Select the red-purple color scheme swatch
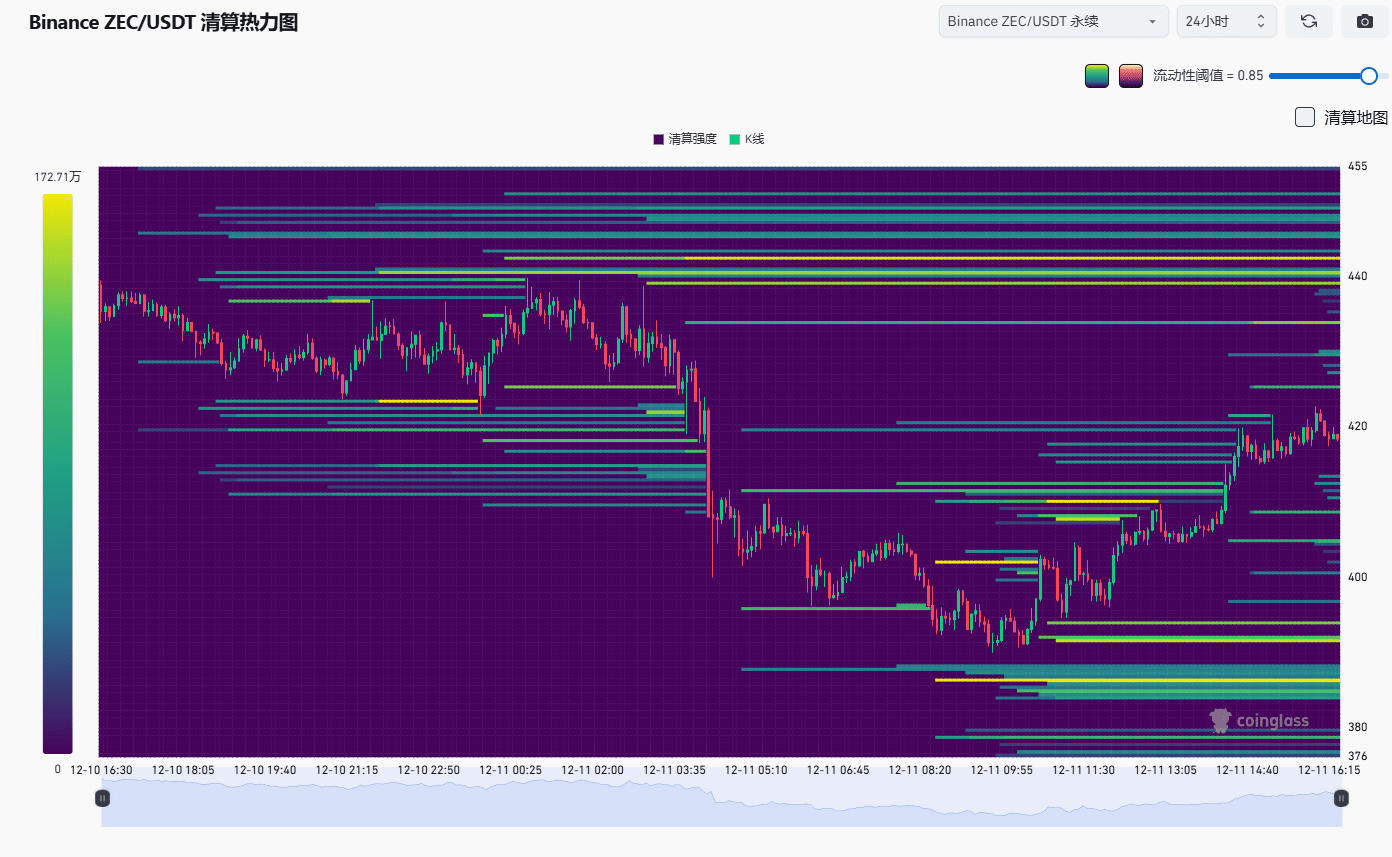Image resolution: width=1392 pixels, height=857 pixels. click(x=1131, y=76)
